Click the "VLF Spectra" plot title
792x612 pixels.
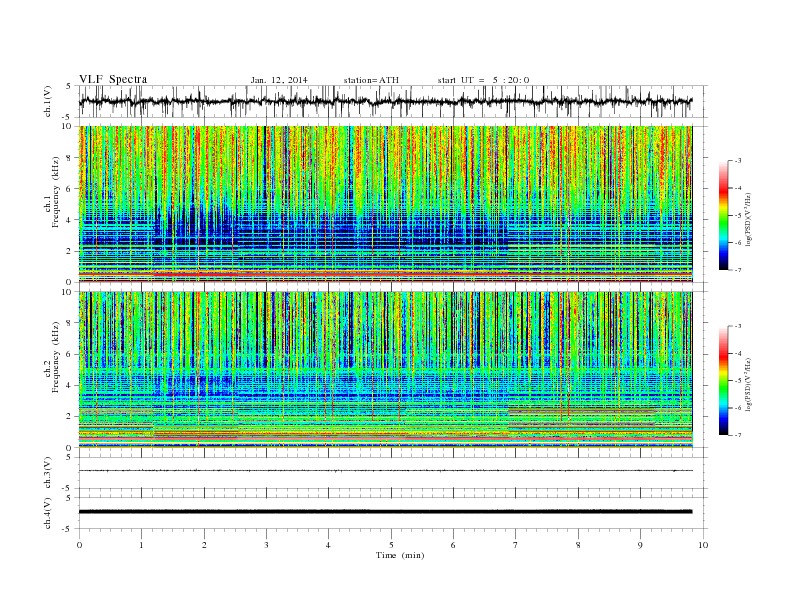pos(113,79)
